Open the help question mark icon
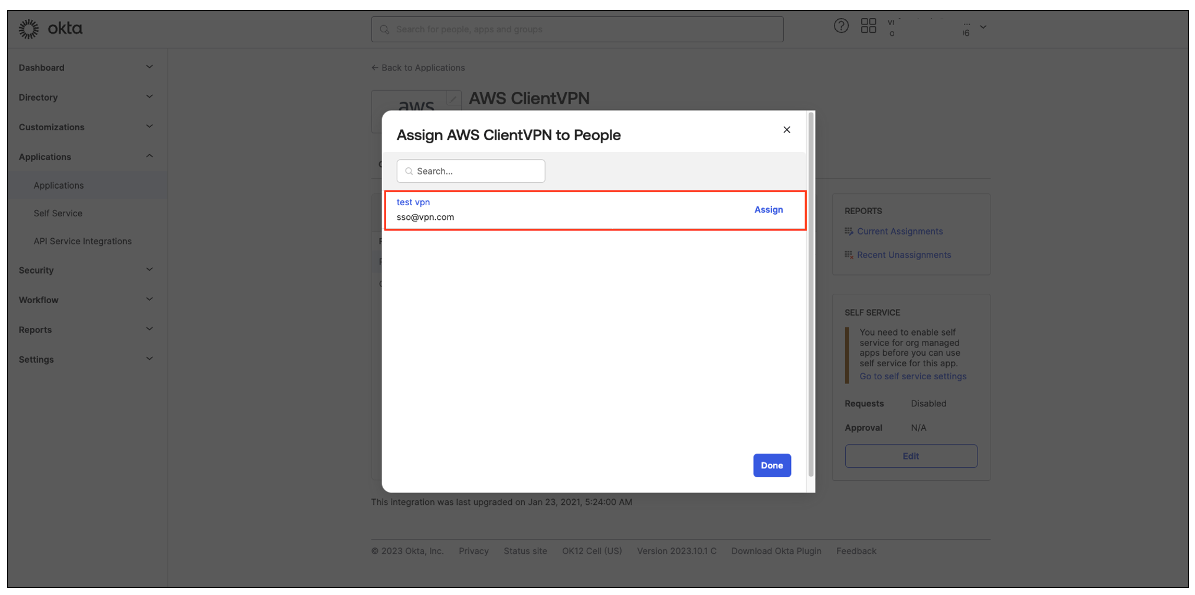Viewport: 1195px width, 595px height. [x=841, y=26]
